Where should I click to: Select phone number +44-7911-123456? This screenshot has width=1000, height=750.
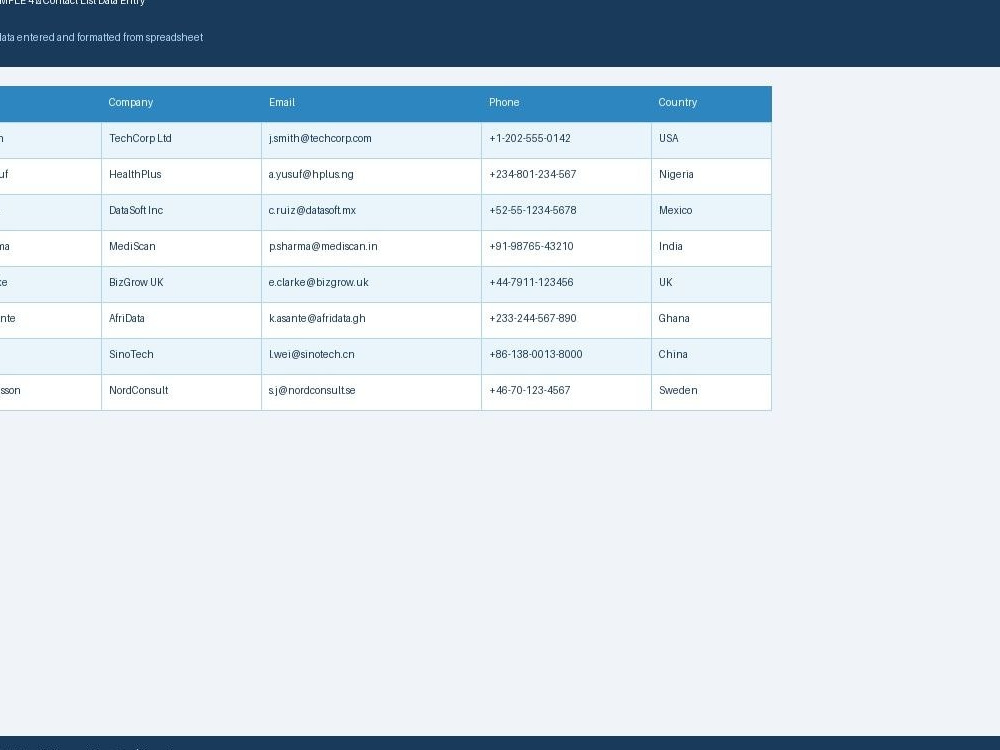531,283
